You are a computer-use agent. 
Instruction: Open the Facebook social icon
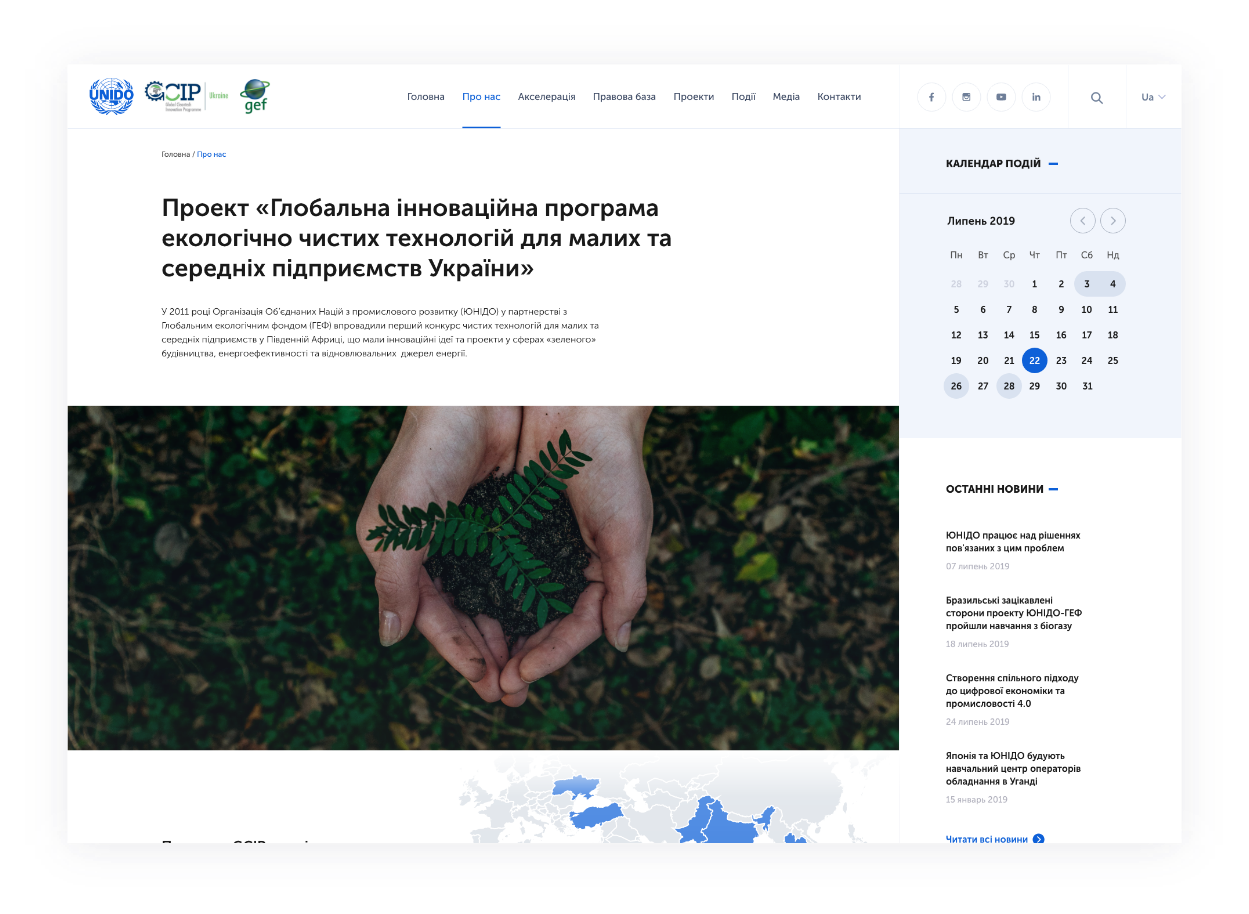pyautogui.click(x=931, y=97)
